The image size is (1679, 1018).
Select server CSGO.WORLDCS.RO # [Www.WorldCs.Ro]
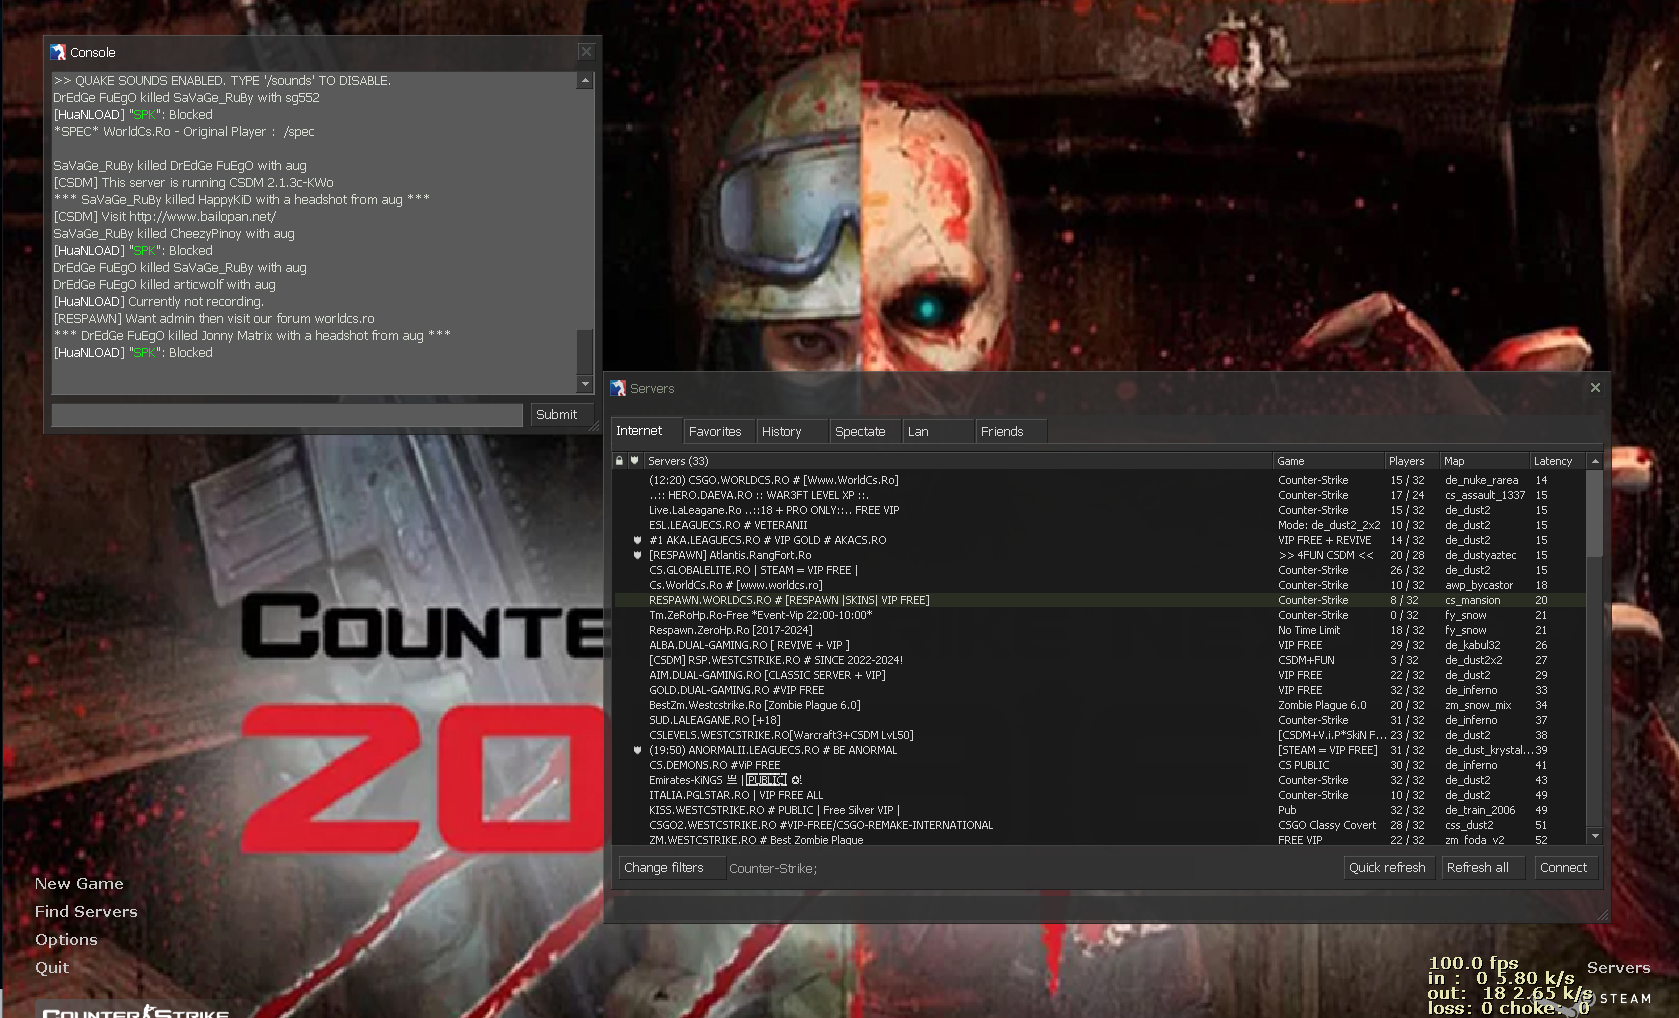coord(1098,480)
